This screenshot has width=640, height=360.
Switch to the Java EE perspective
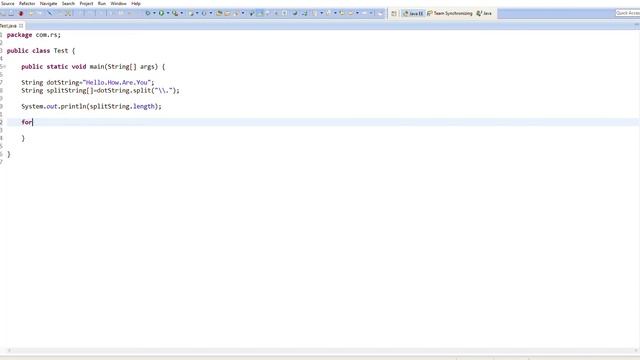coord(413,13)
